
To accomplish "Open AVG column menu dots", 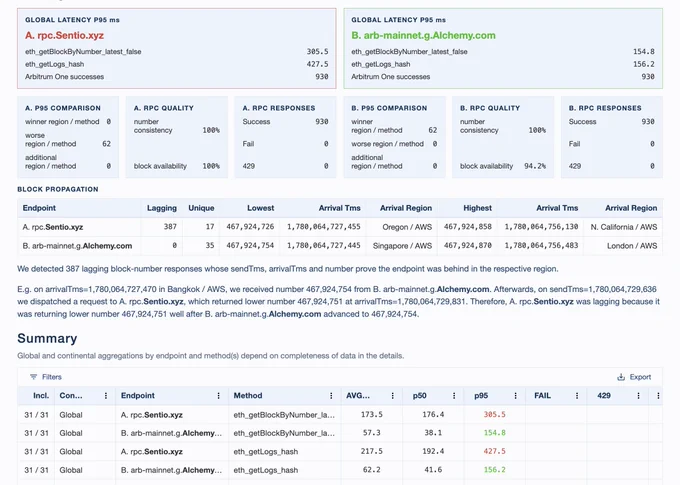I will coord(392,396).
